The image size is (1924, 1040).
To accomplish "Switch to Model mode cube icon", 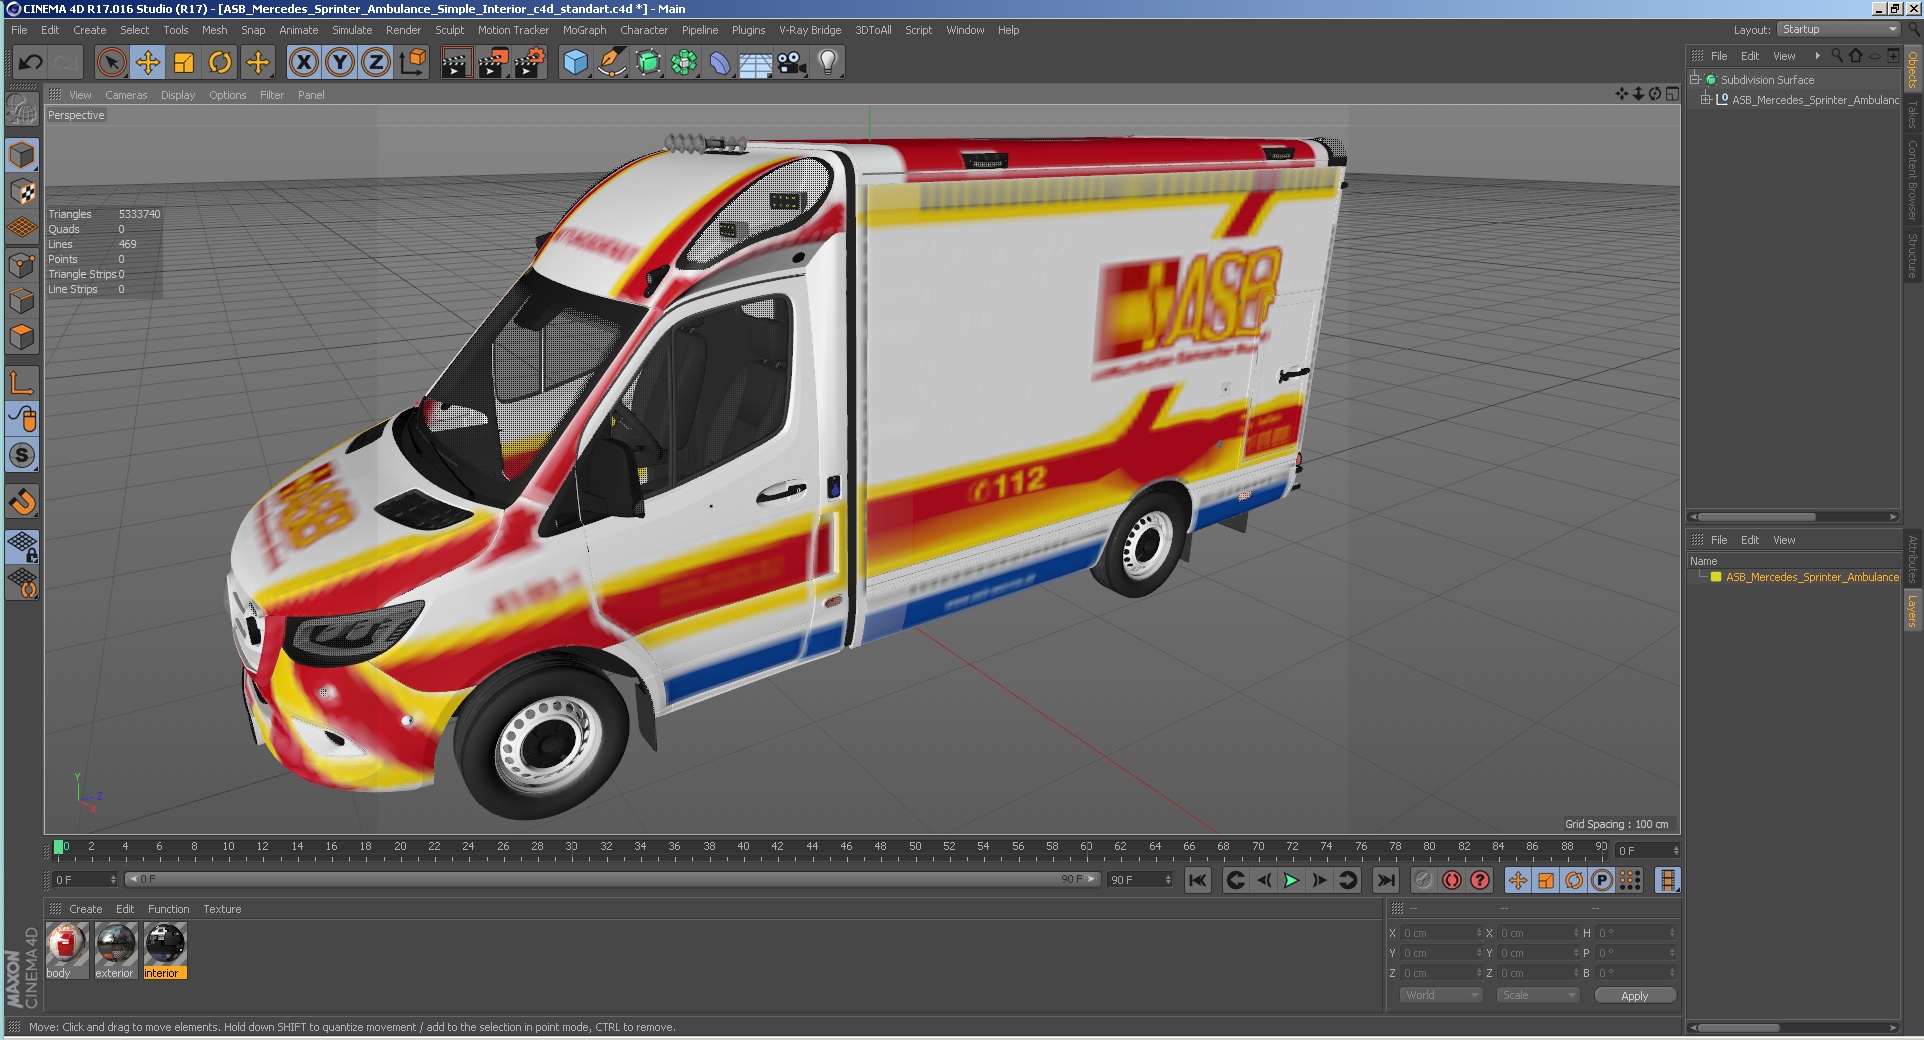I will pos(22,155).
